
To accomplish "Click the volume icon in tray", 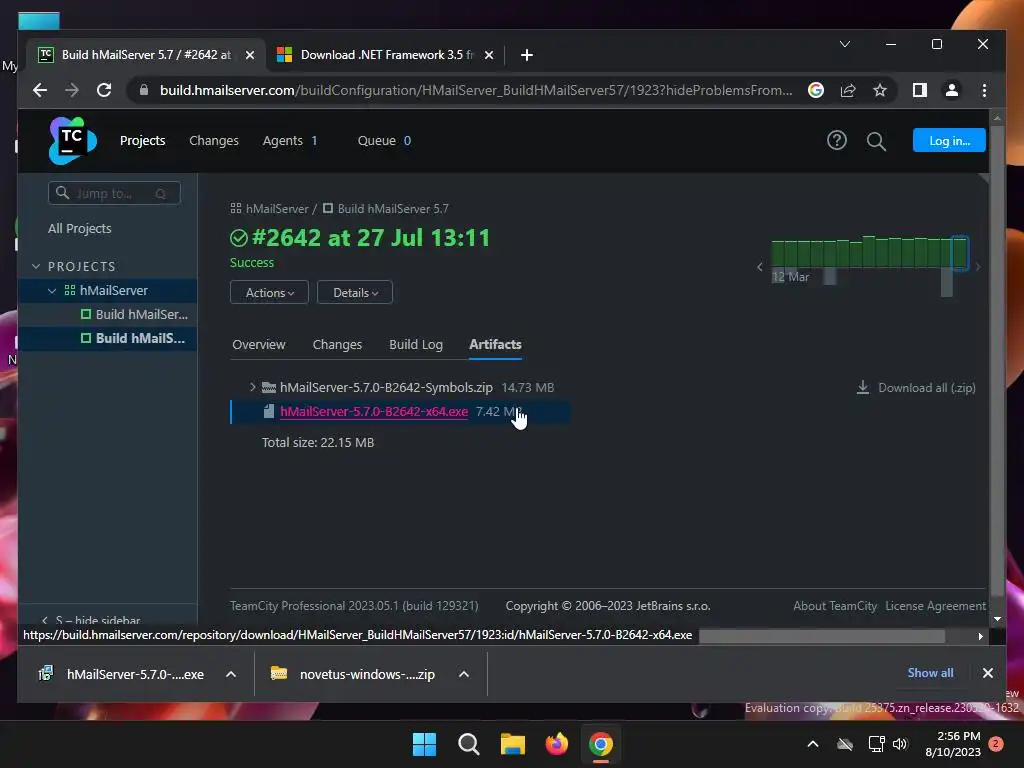I will point(900,744).
